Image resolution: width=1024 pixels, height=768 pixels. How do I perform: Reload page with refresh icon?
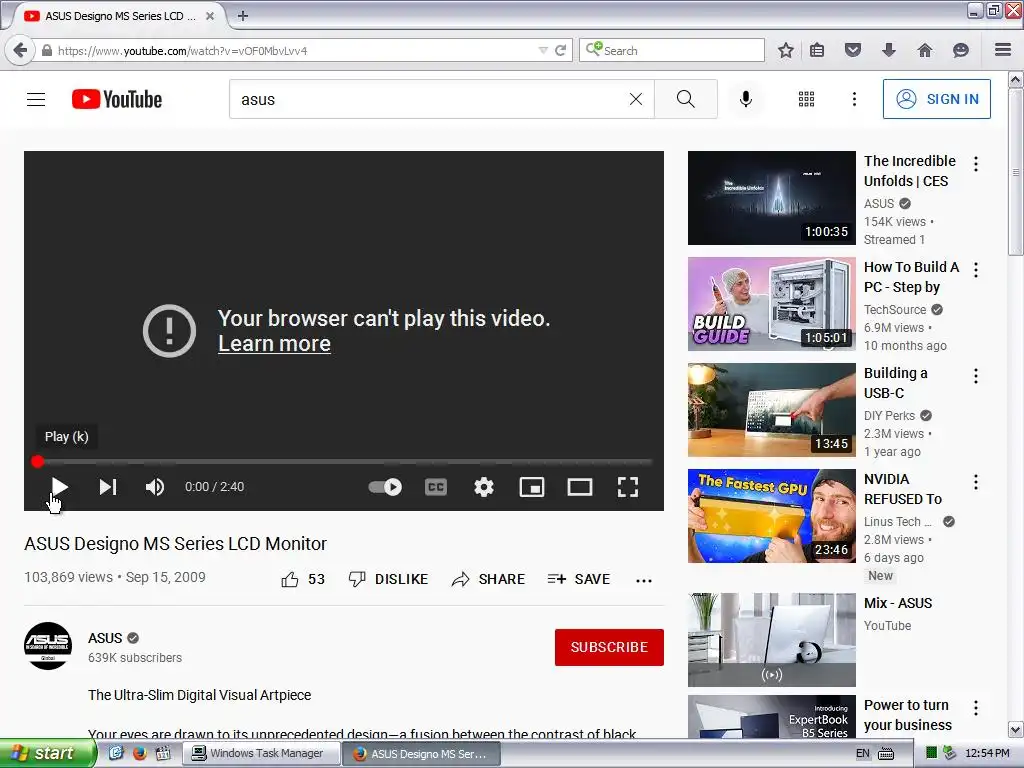point(560,50)
